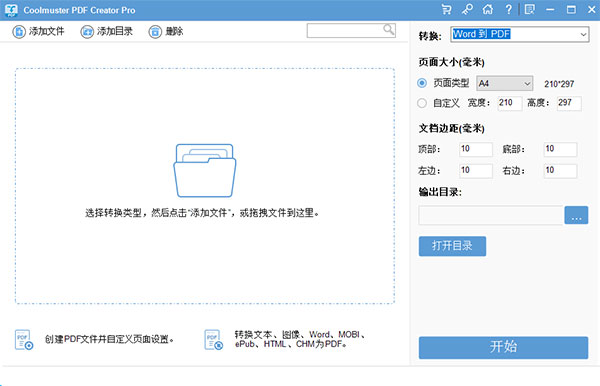Click the Delete trash icon in toolbar
The width and height of the screenshot is (600, 386).
click(x=155, y=32)
